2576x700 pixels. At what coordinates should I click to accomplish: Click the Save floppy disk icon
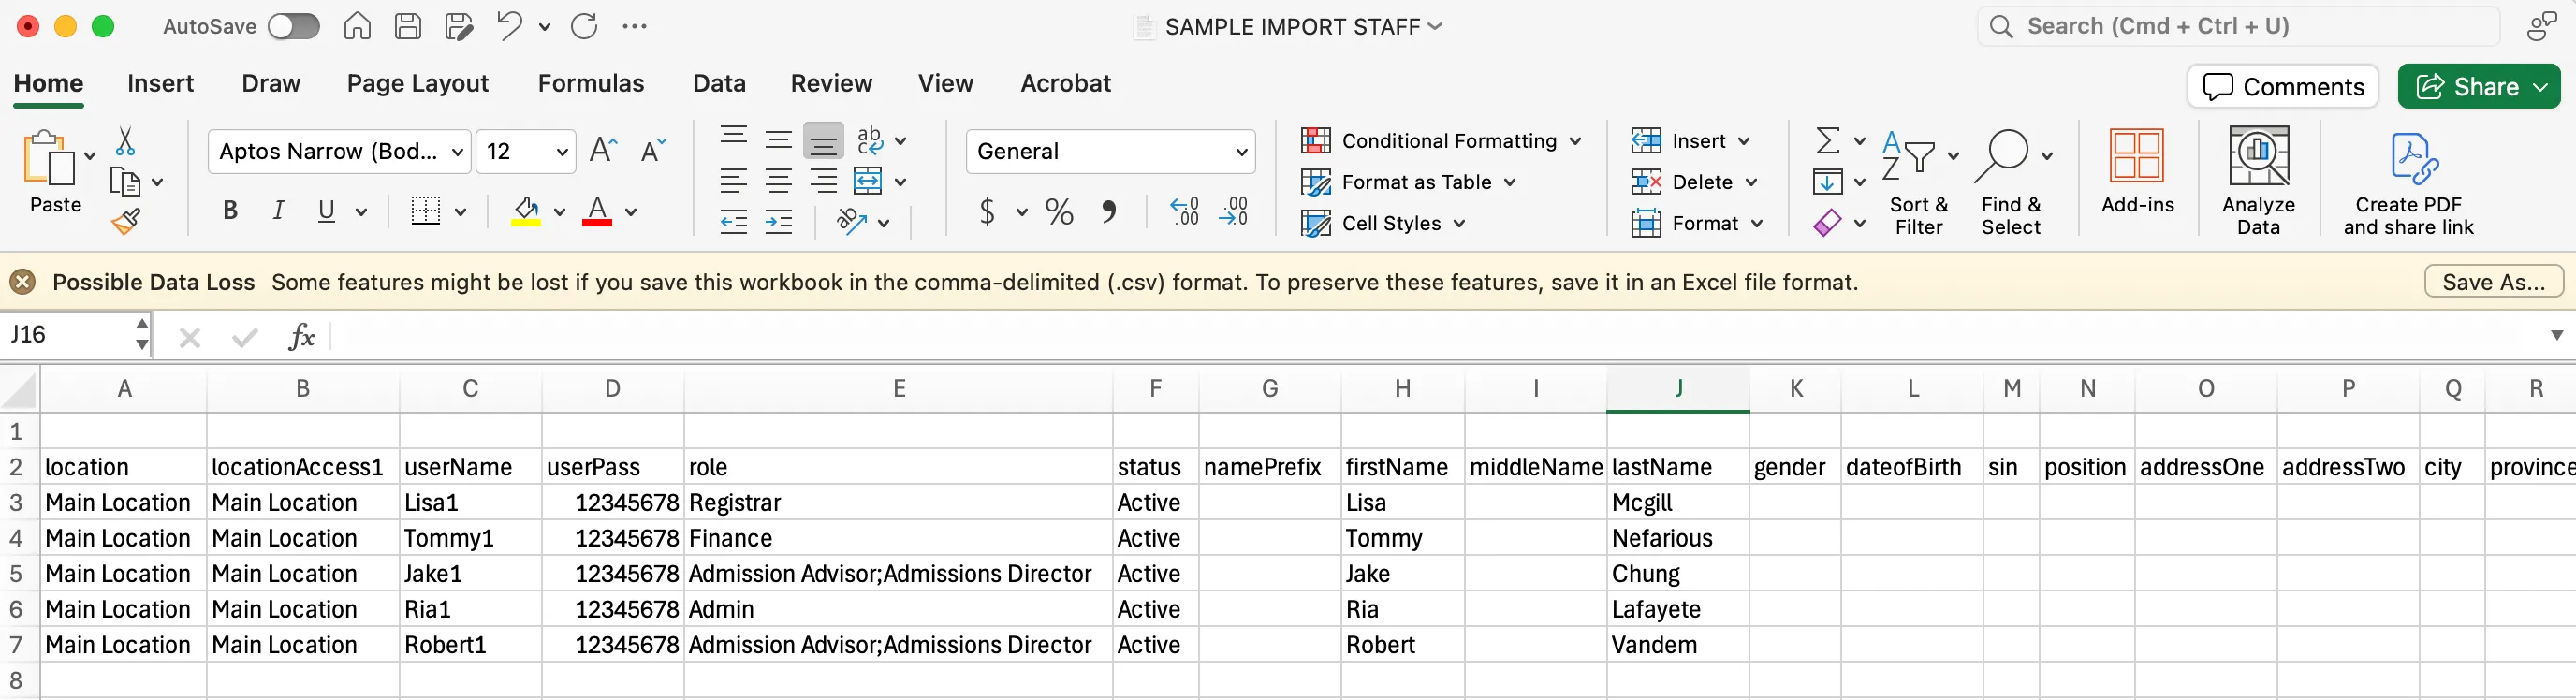pyautogui.click(x=408, y=26)
